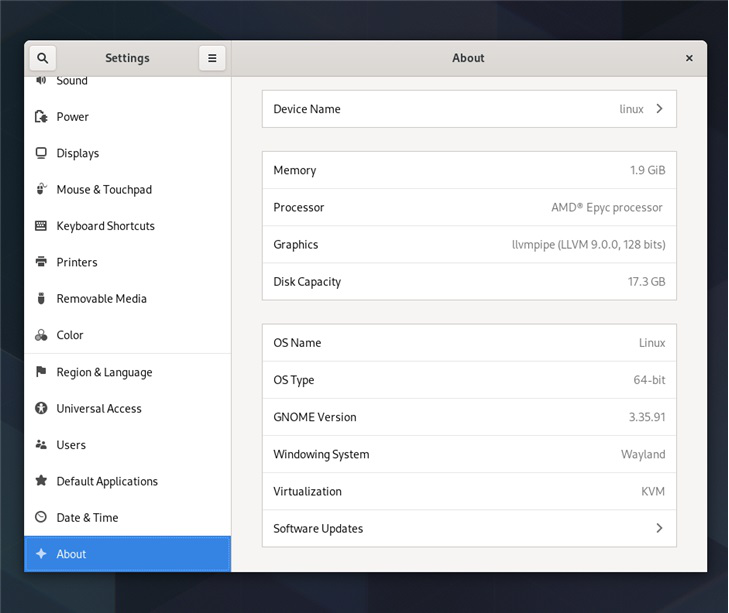Click the Disk Capacity value 17.3 GB
729x613 pixels.
pyautogui.click(x=646, y=281)
